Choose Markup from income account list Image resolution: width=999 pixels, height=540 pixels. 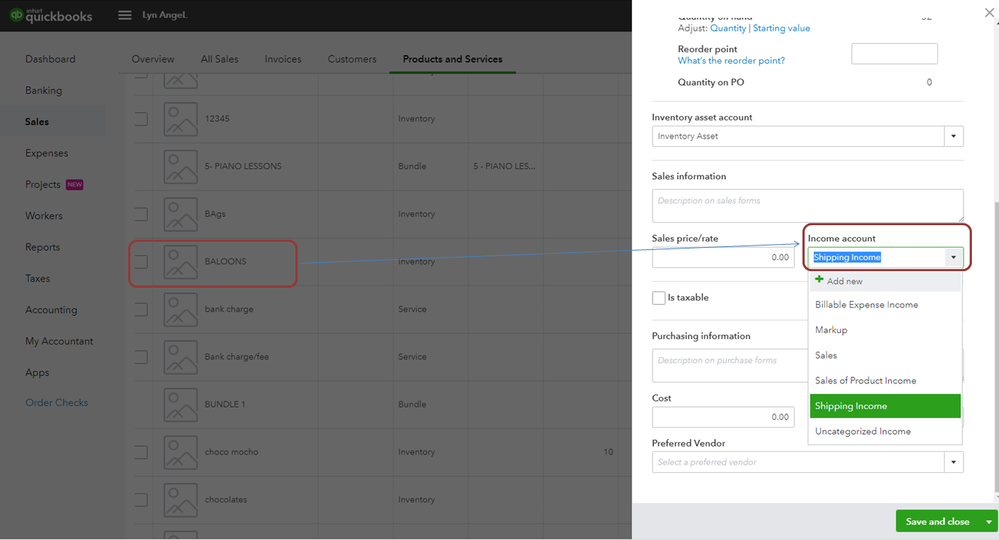point(885,330)
